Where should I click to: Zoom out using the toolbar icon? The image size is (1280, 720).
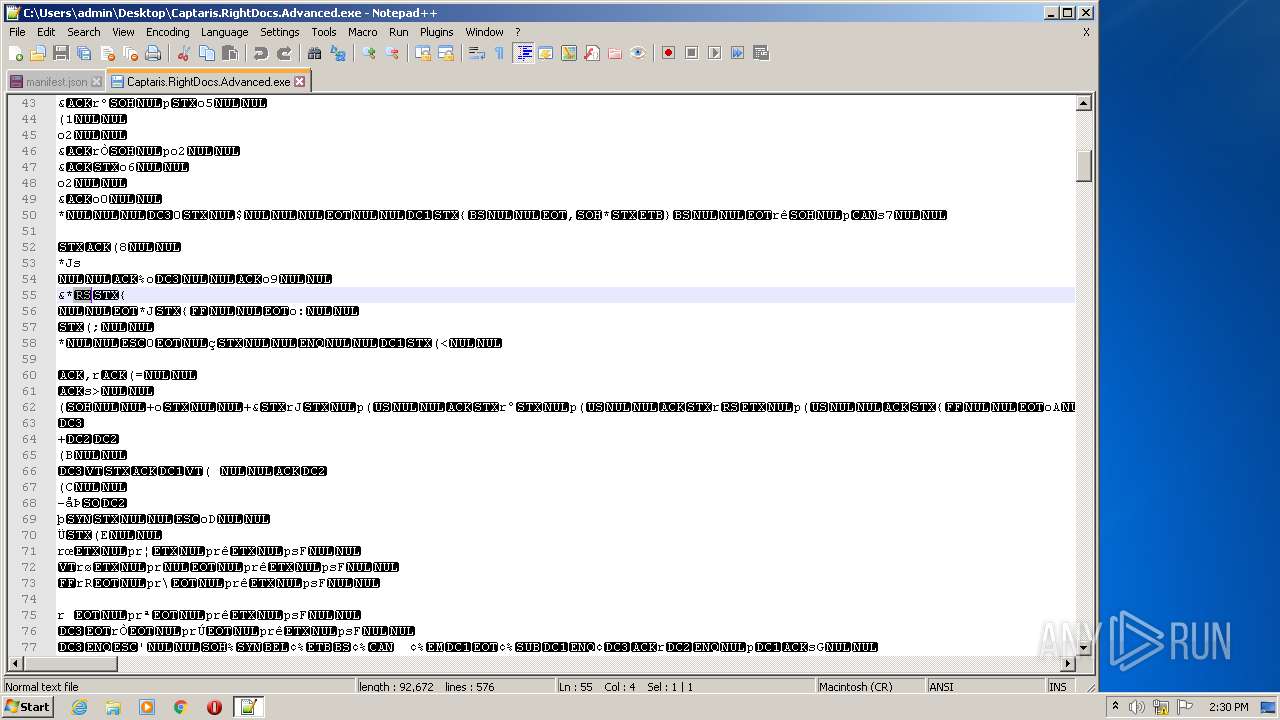pos(392,53)
